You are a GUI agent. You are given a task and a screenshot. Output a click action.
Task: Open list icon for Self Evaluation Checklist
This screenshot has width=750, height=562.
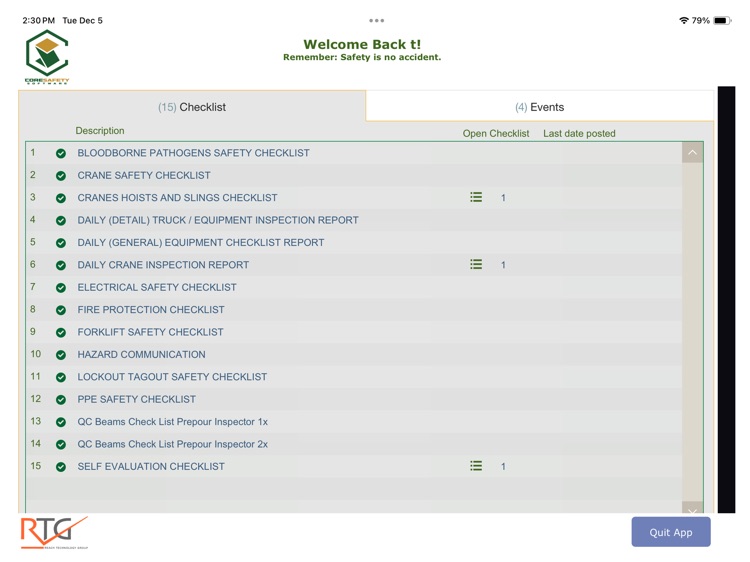click(x=476, y=466)
